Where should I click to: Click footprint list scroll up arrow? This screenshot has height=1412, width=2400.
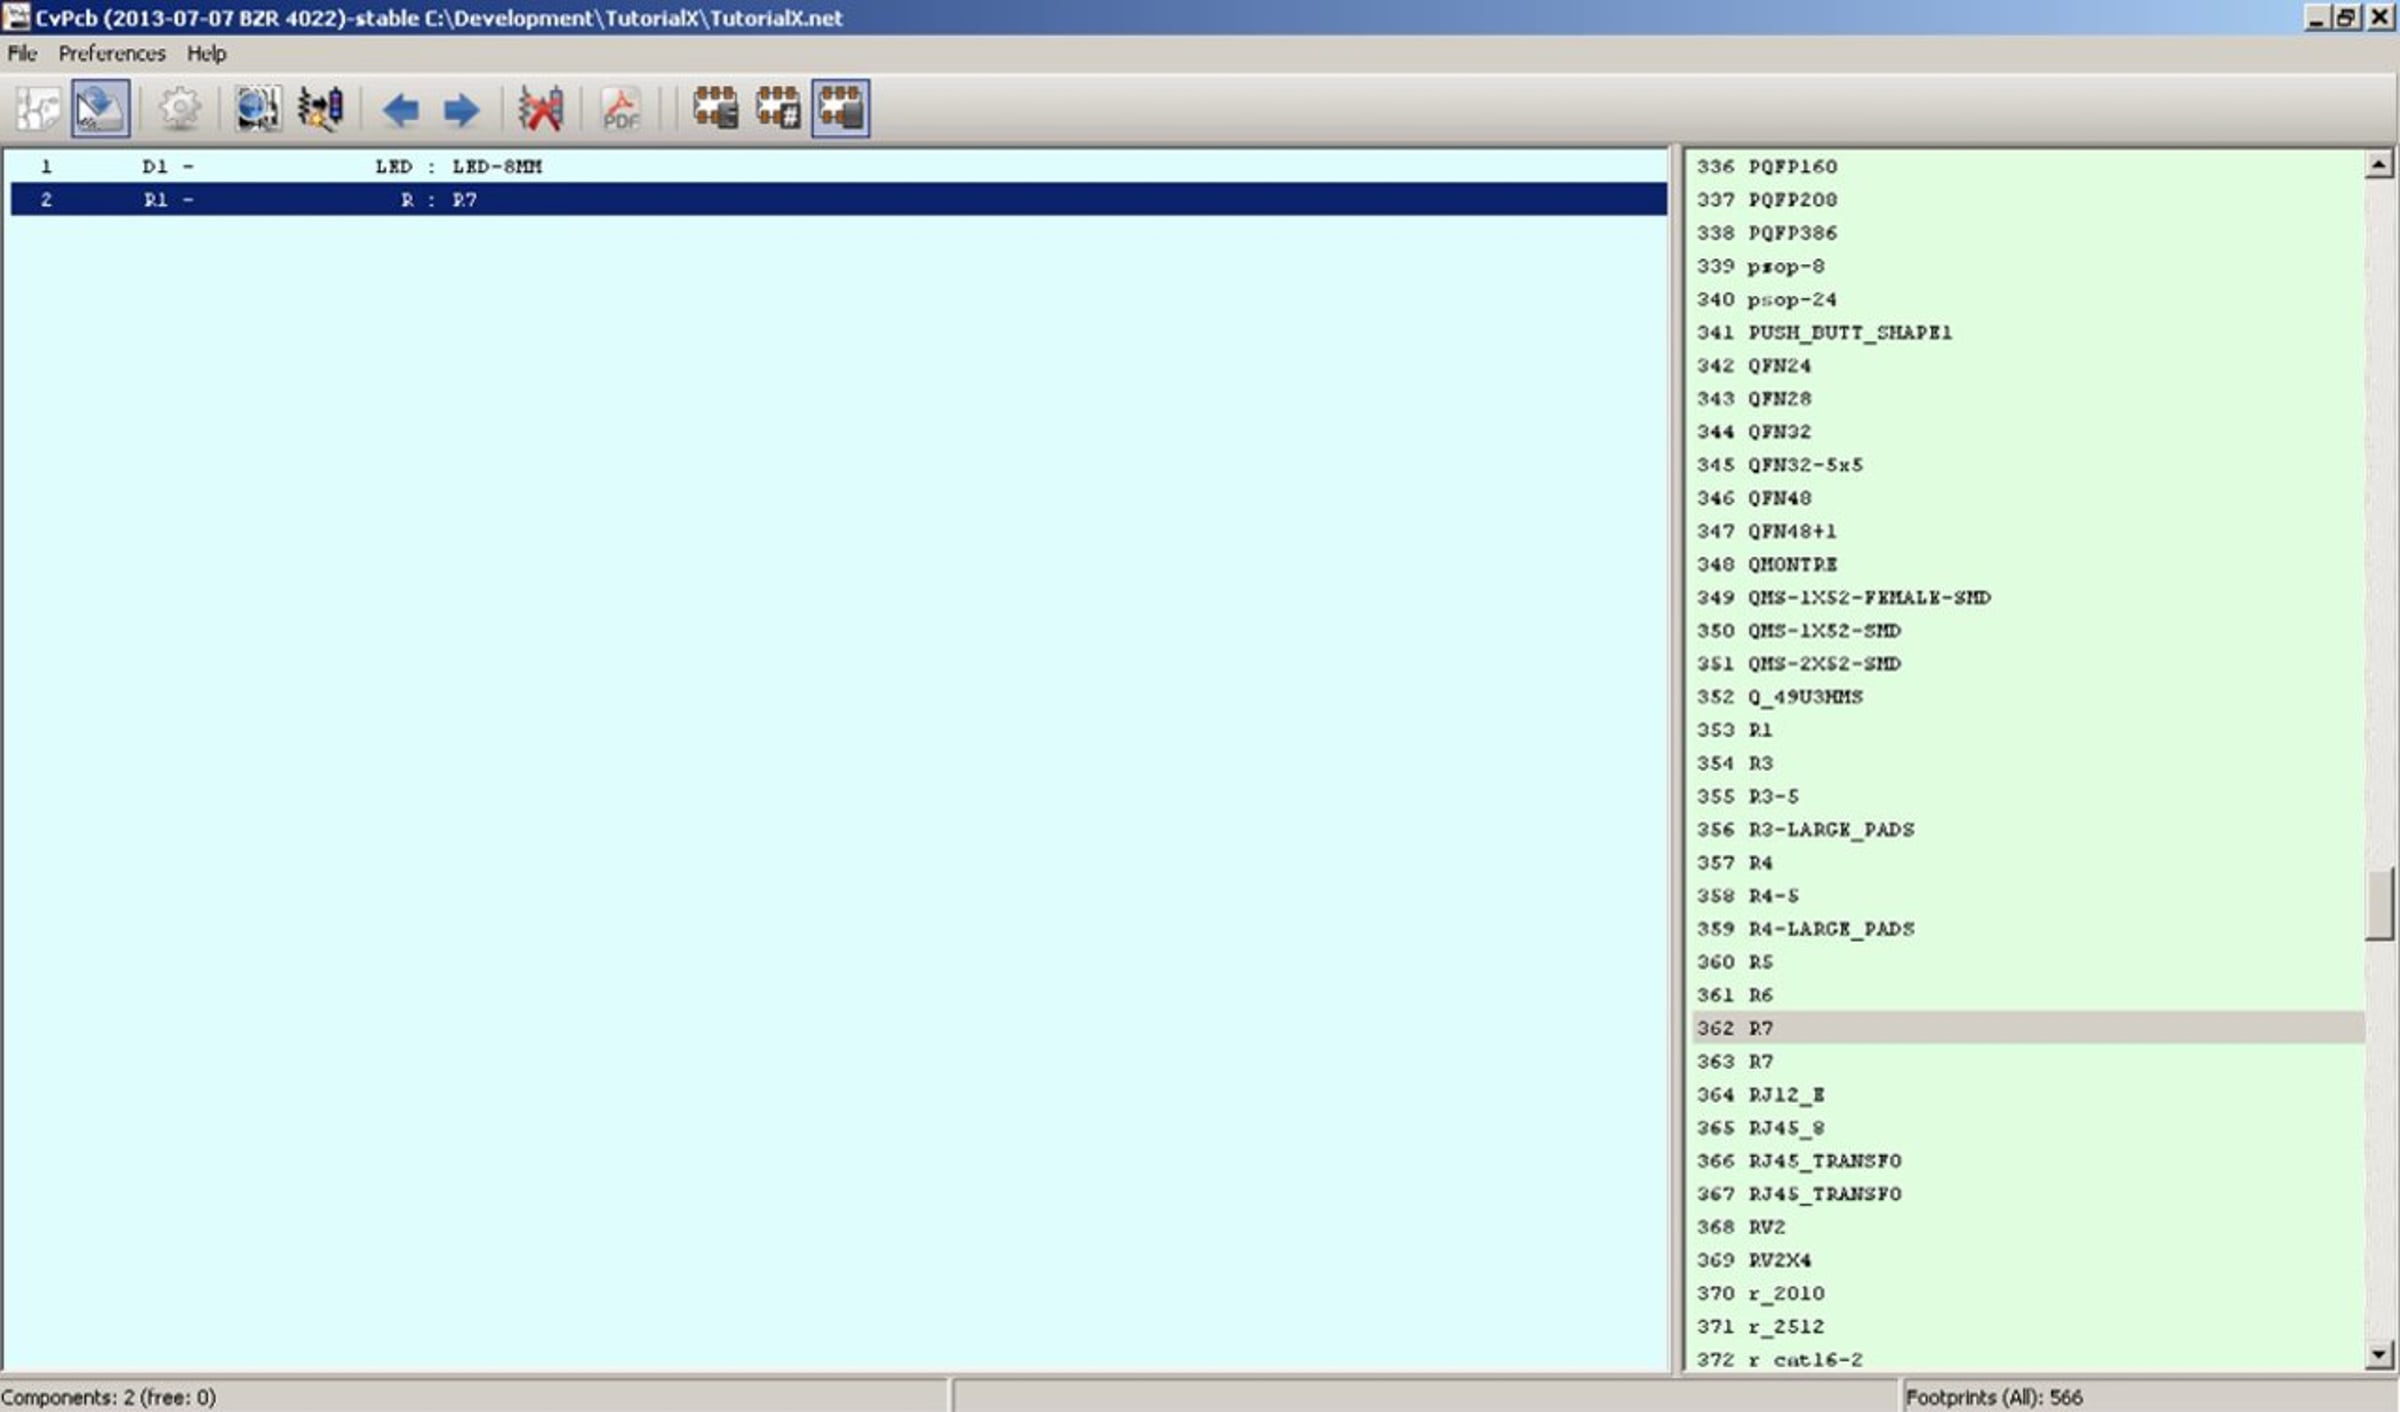(2379, 164)
